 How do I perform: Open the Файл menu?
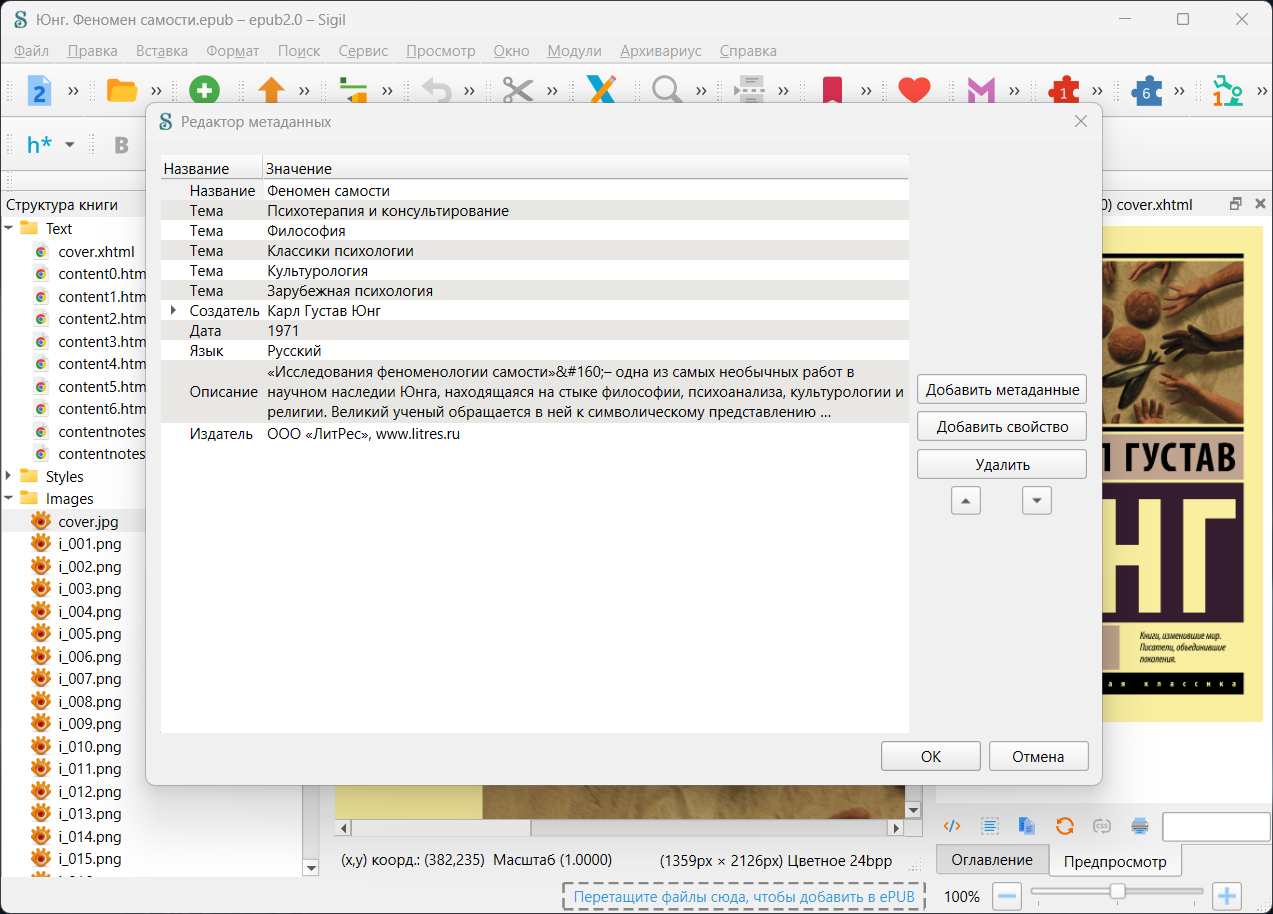32,51
